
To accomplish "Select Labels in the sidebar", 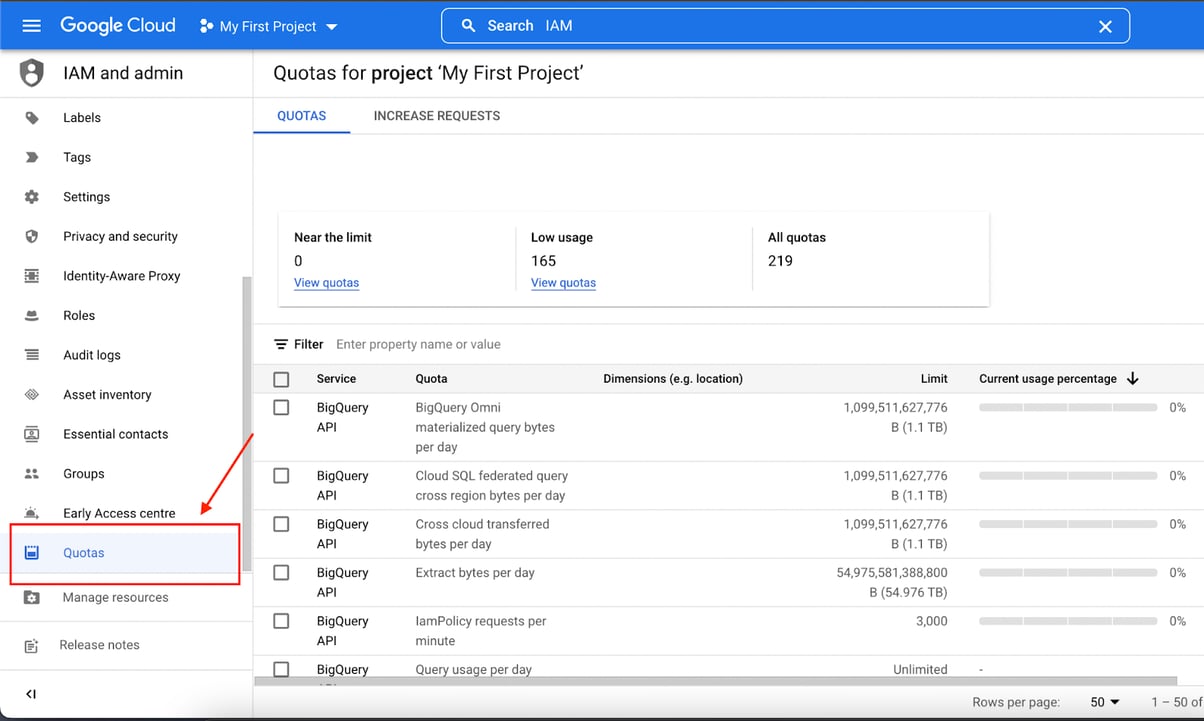I will pos(82,117).
